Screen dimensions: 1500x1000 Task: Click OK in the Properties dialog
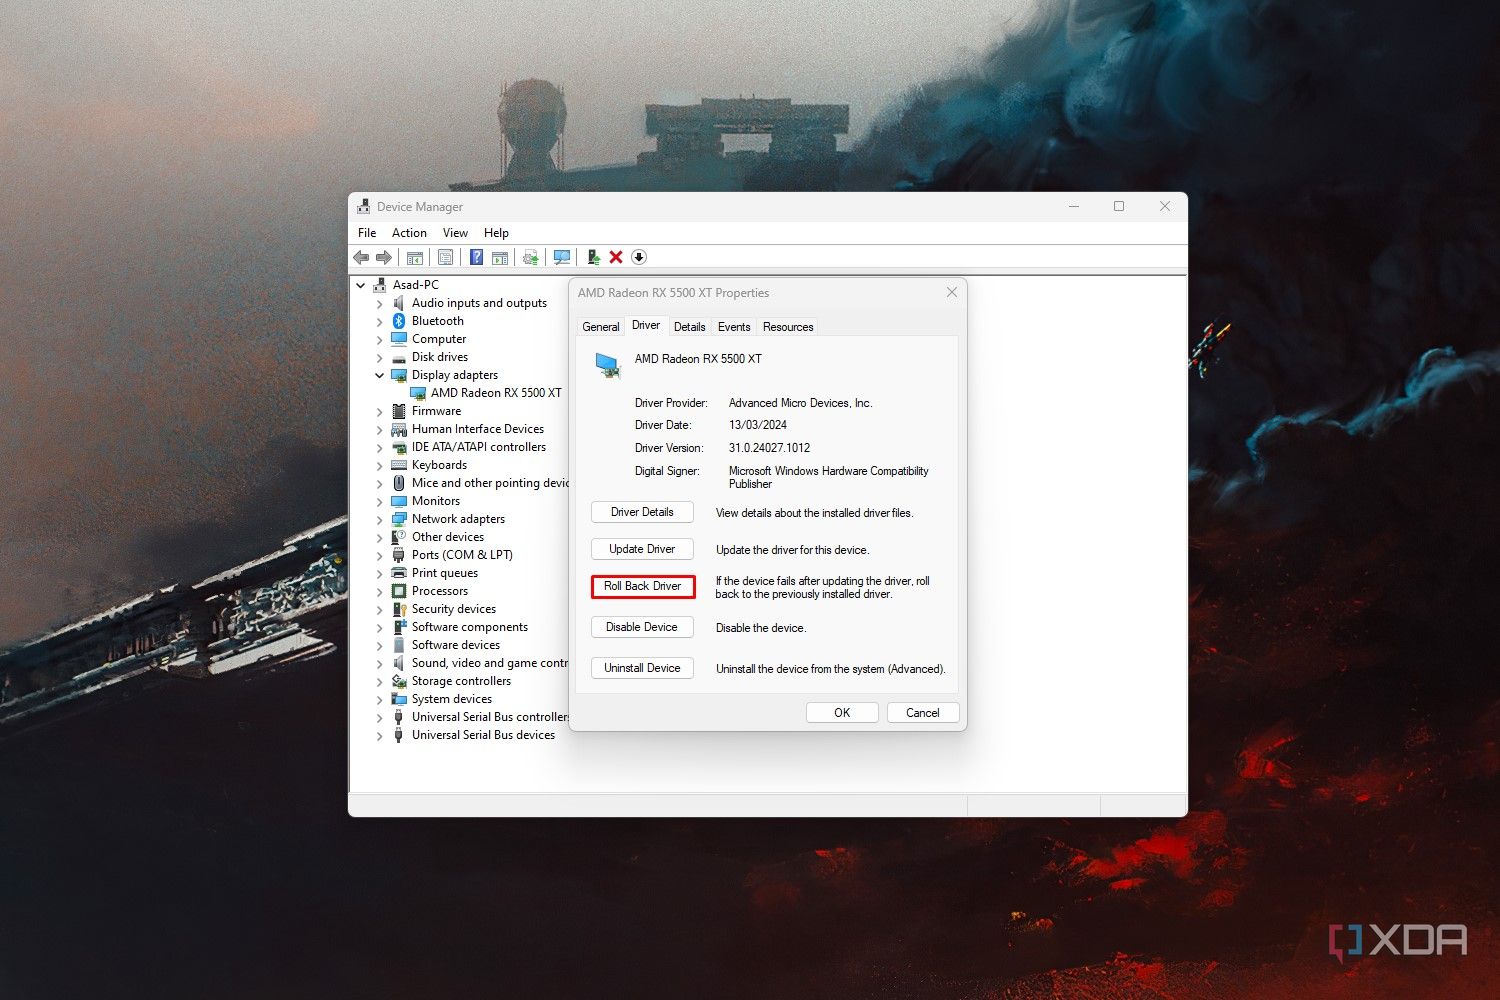click(x=842, y=713)
